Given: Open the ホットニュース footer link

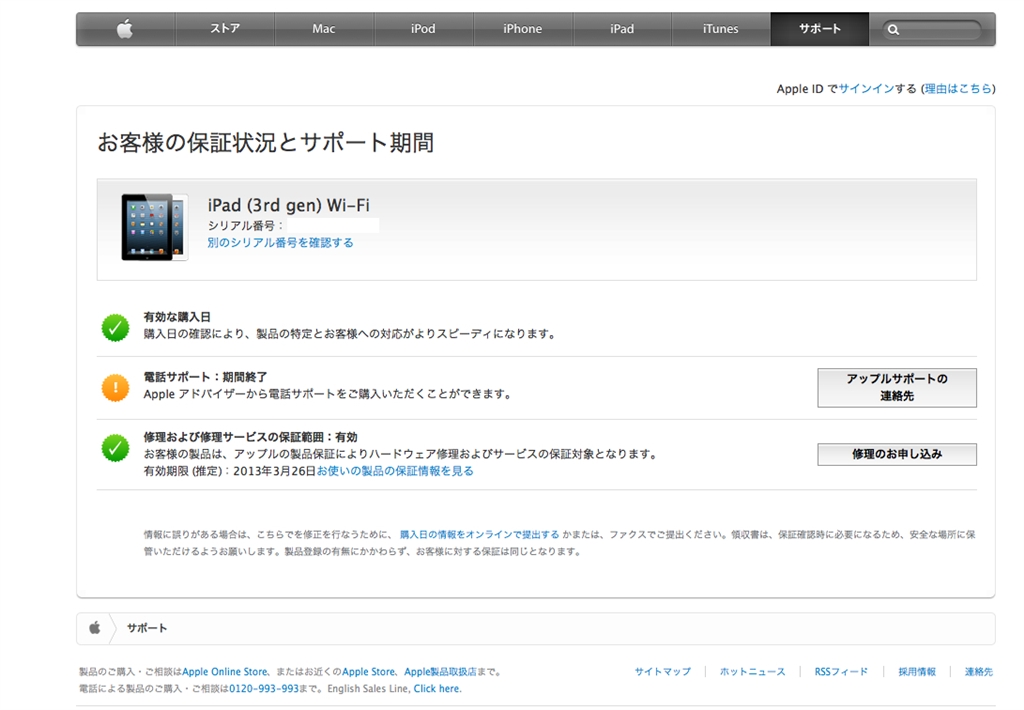Looking at the screenshot, I should tap(752, 671).
